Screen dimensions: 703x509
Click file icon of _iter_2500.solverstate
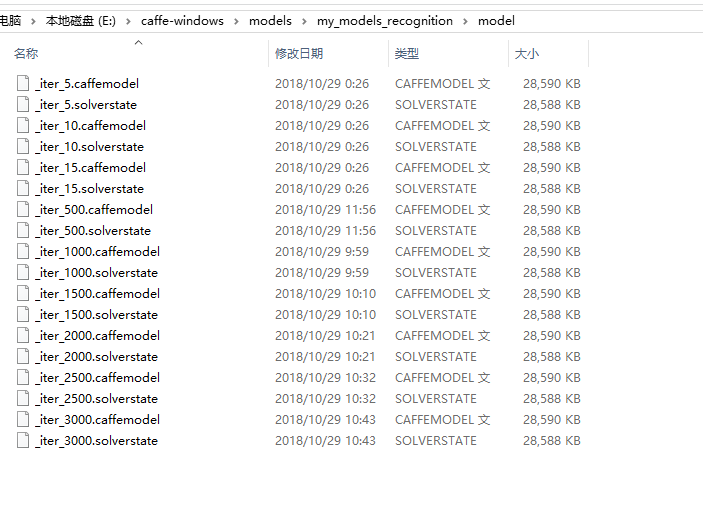coord(23,399)
